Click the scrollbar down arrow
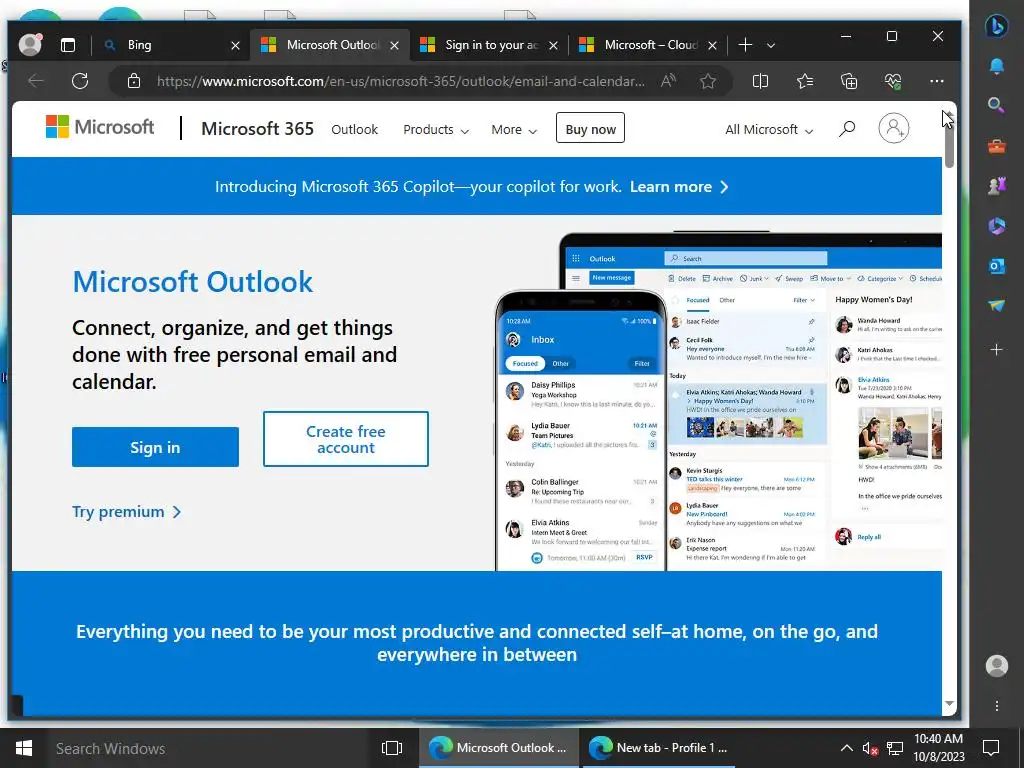This screenshot has width=1024, height=768. pos(950,703)
